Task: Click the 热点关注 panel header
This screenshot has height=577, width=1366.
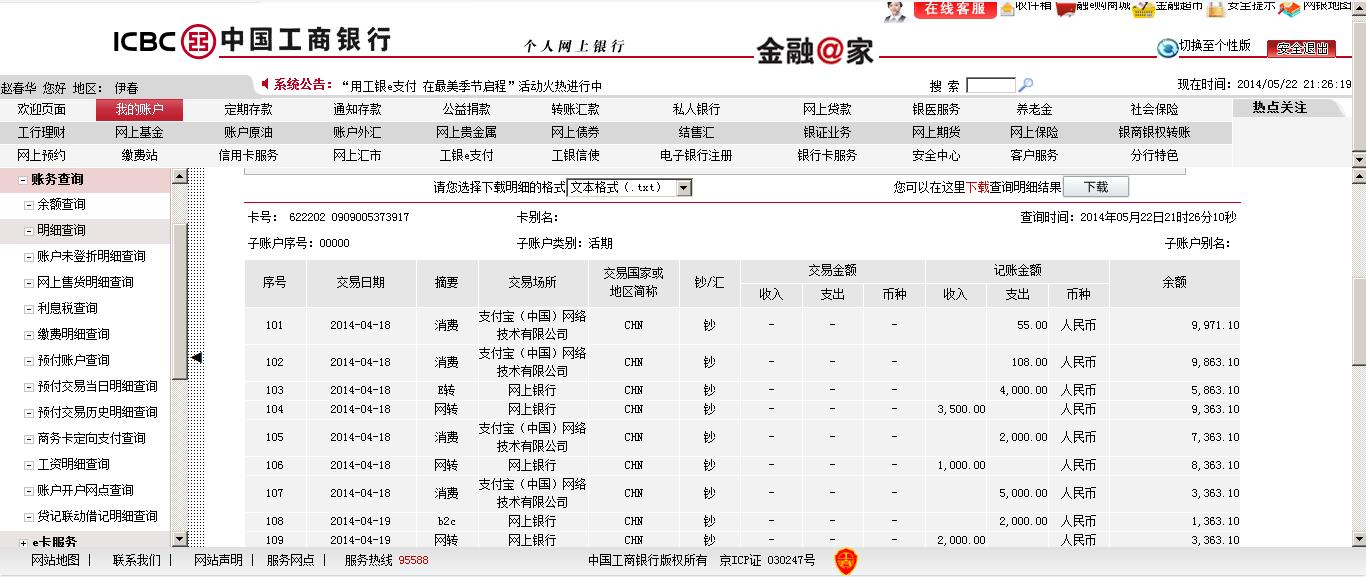Action: pyautogui.click(x=1279, y=108)
